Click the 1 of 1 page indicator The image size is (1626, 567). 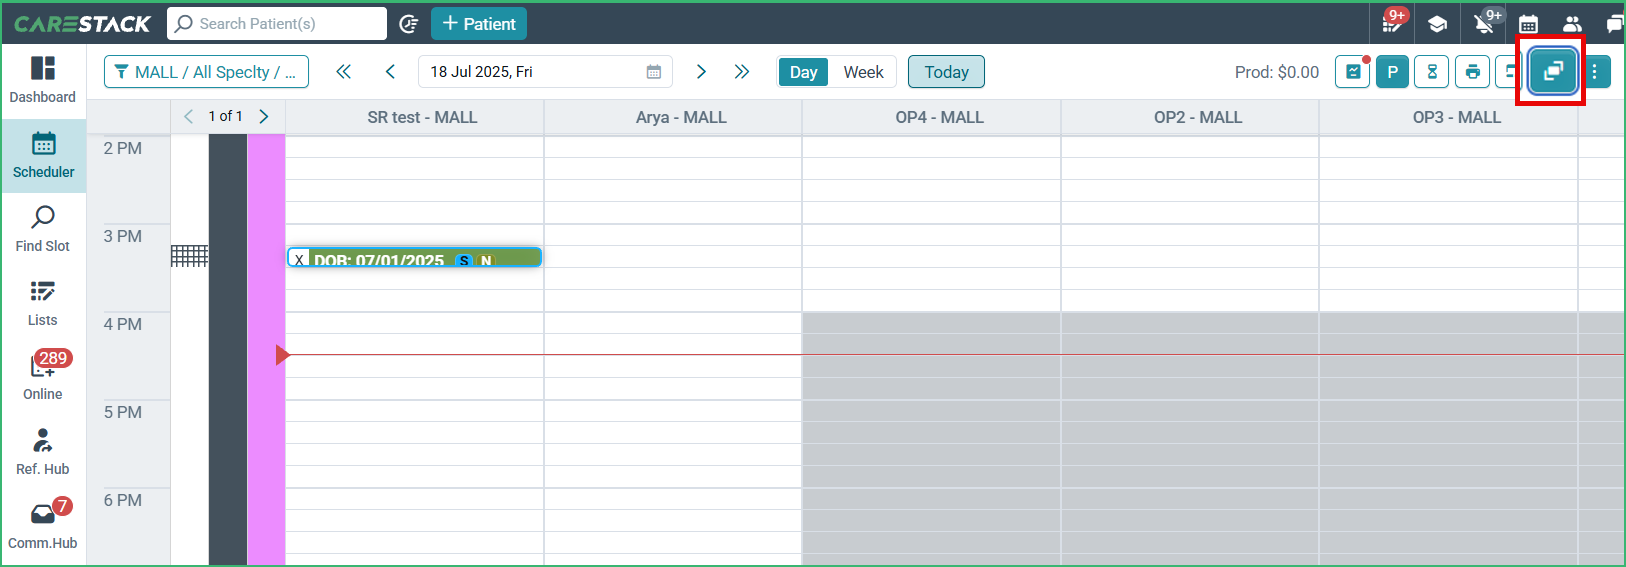click(x=226, y=116)
